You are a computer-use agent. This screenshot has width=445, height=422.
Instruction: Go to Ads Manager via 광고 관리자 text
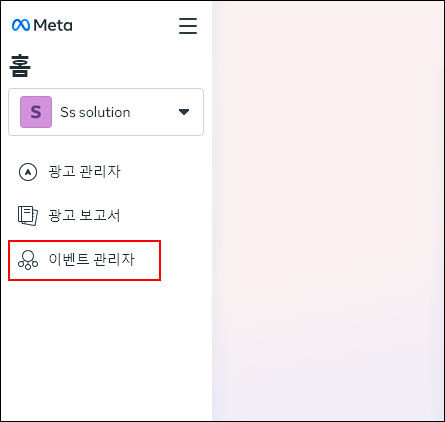click(x=84, y=172)
